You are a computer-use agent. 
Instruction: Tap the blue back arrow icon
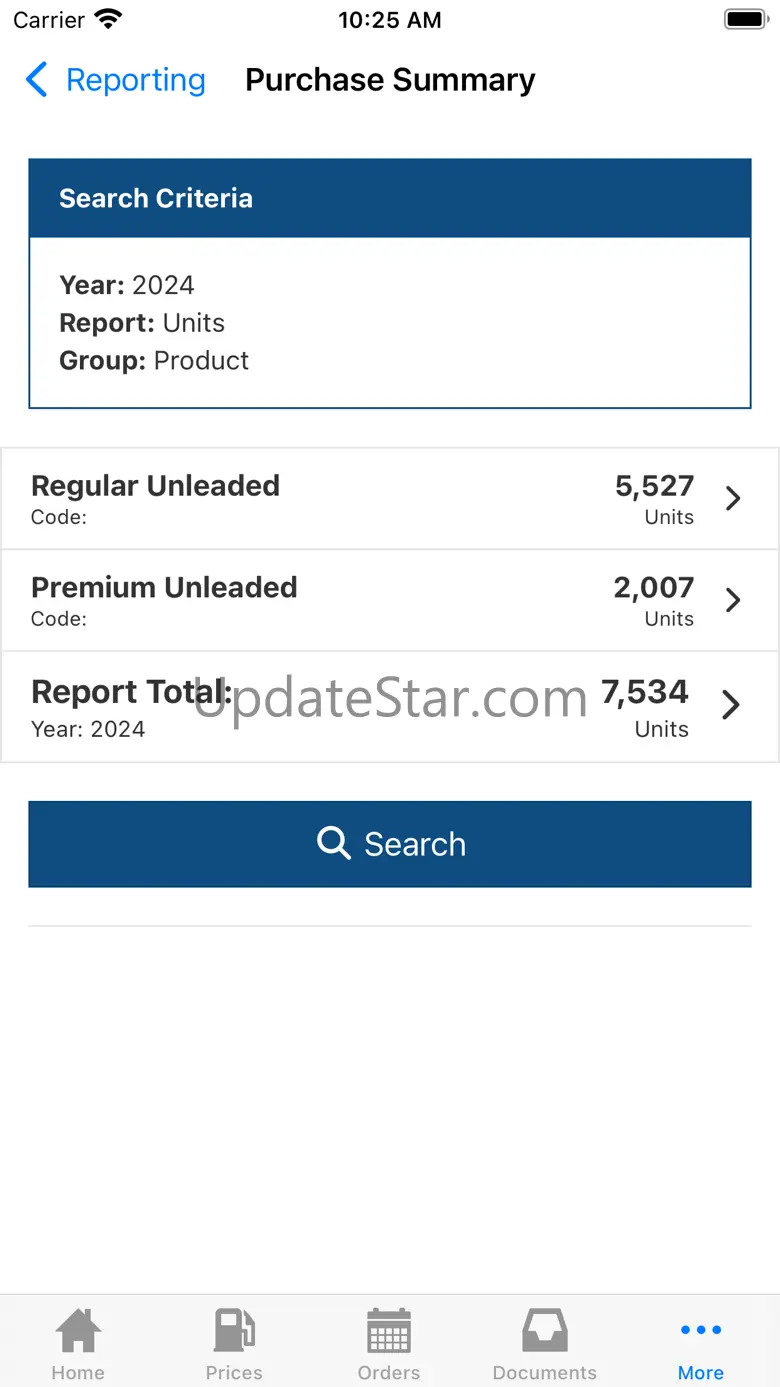(37, 80)
